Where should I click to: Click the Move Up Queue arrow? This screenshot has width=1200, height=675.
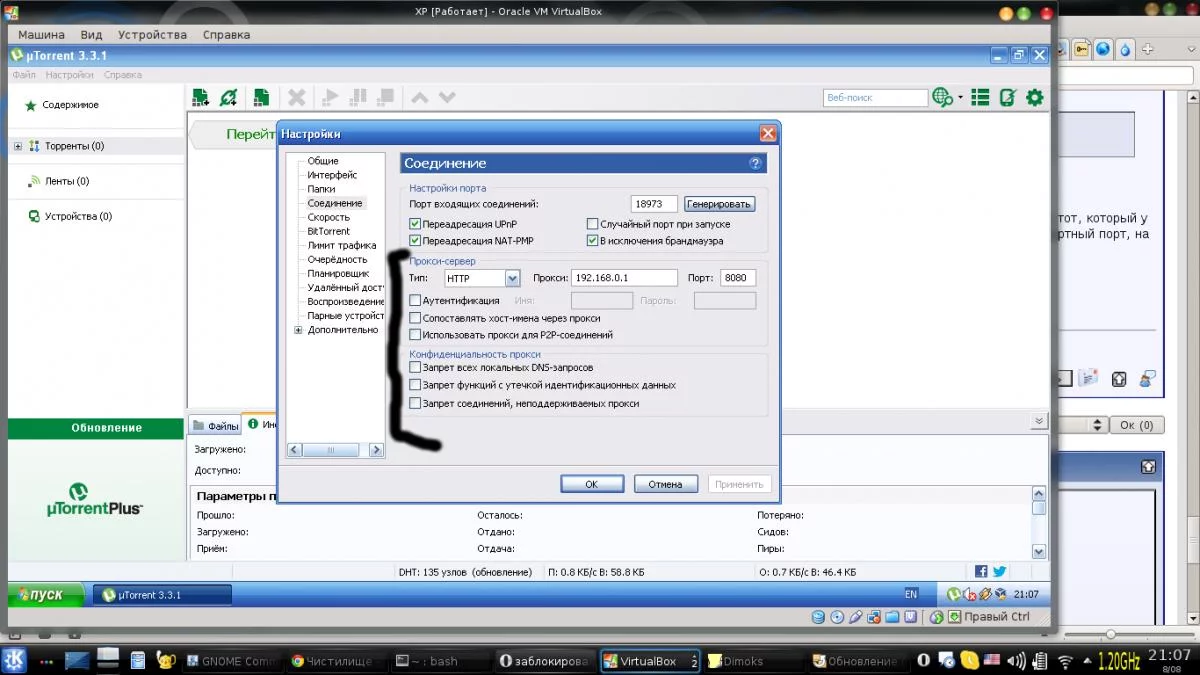tap(420, 97)
